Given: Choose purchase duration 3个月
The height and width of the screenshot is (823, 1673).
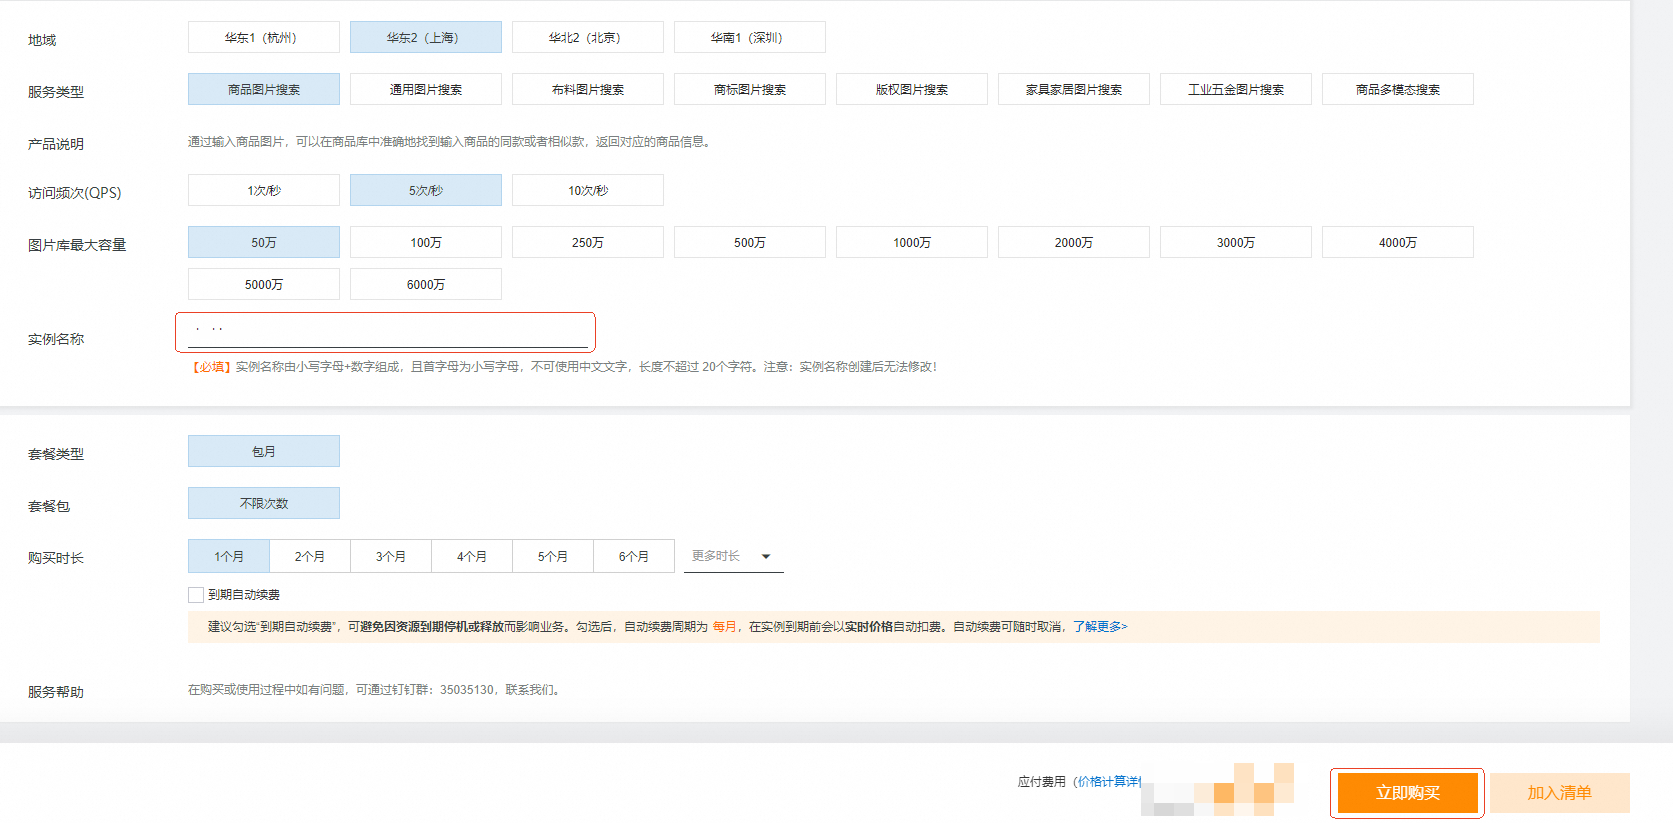Looking at the screenshot, I should click(x=391, y=556).
